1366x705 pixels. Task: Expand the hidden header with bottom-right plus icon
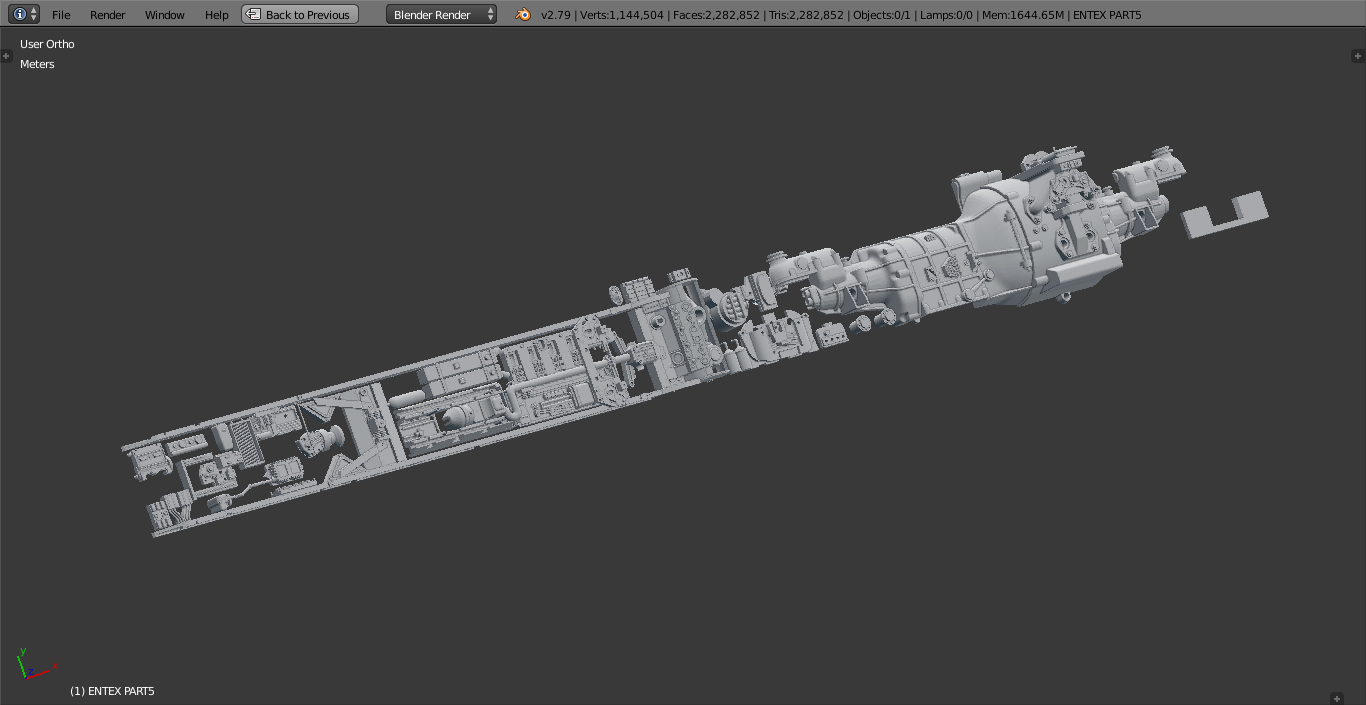pos(1337,698)
